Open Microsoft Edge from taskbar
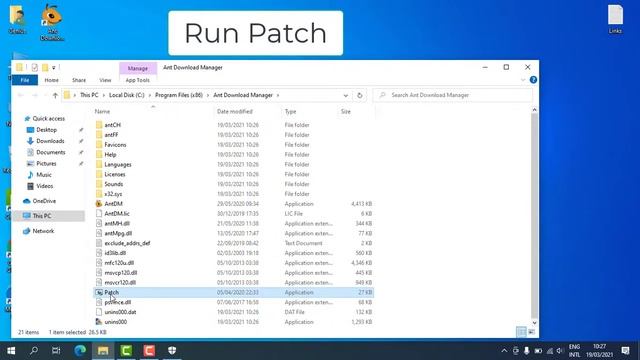Viewport: 640px width, 360px height. 80,351
